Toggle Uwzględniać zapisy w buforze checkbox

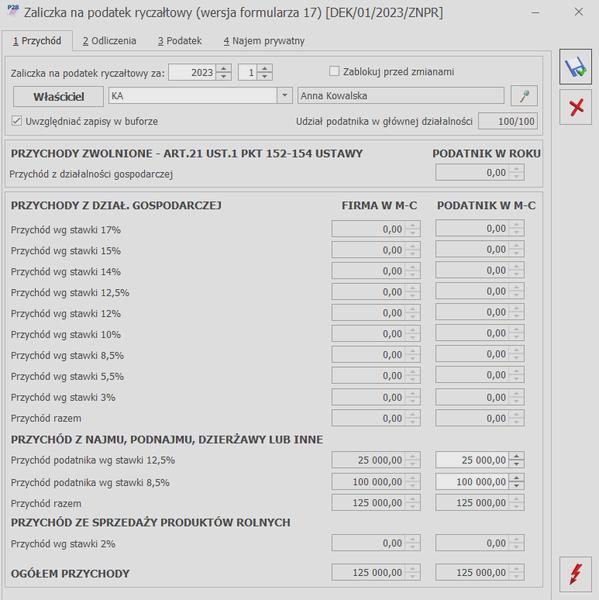click(x=16, y=121)
